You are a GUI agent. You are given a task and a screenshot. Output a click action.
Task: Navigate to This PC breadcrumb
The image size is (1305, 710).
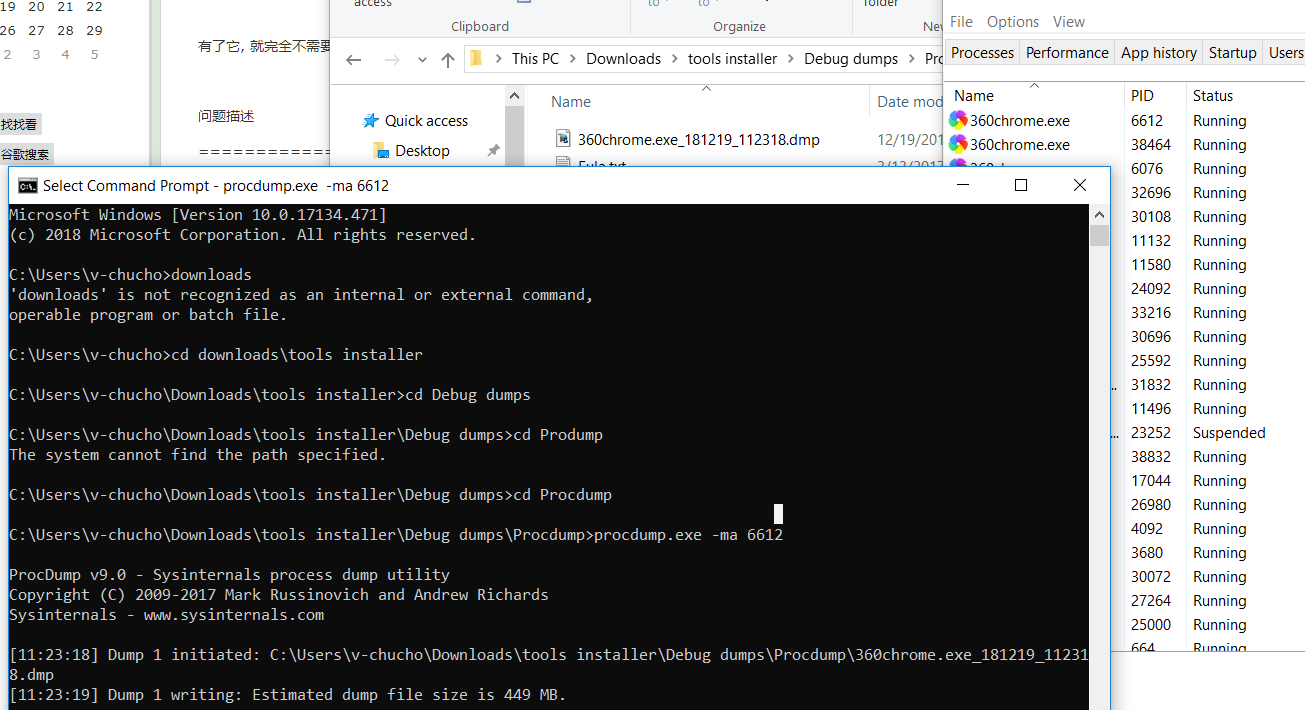pos(535,59)
